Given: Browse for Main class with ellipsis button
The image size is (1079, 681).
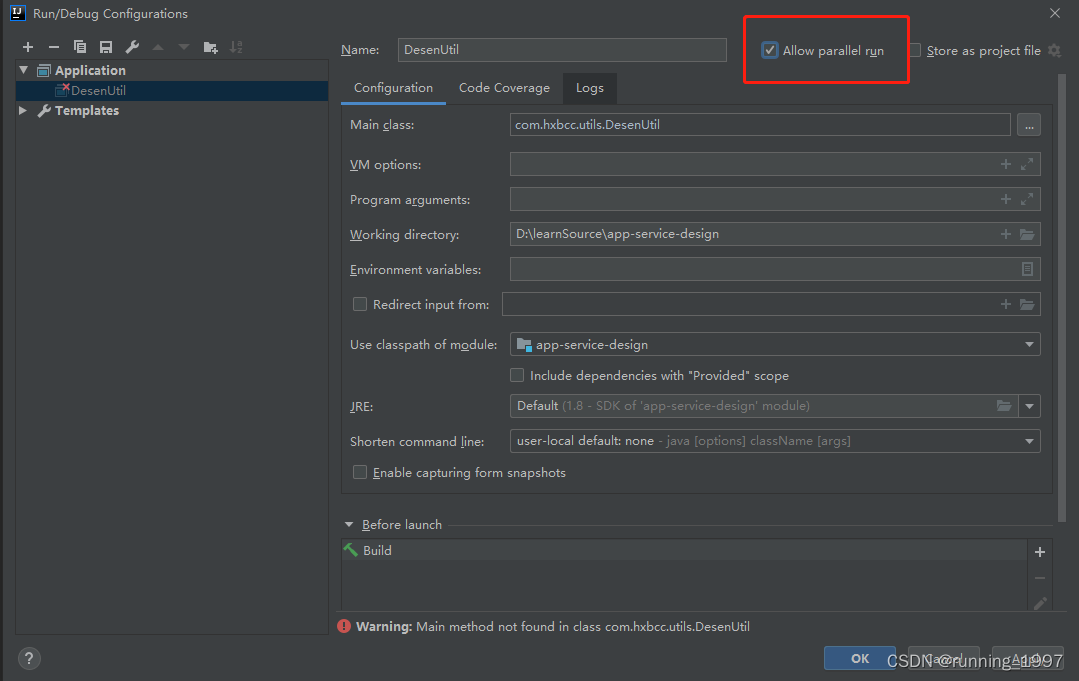Looking at the screenshot, I should click(1028, 124).
